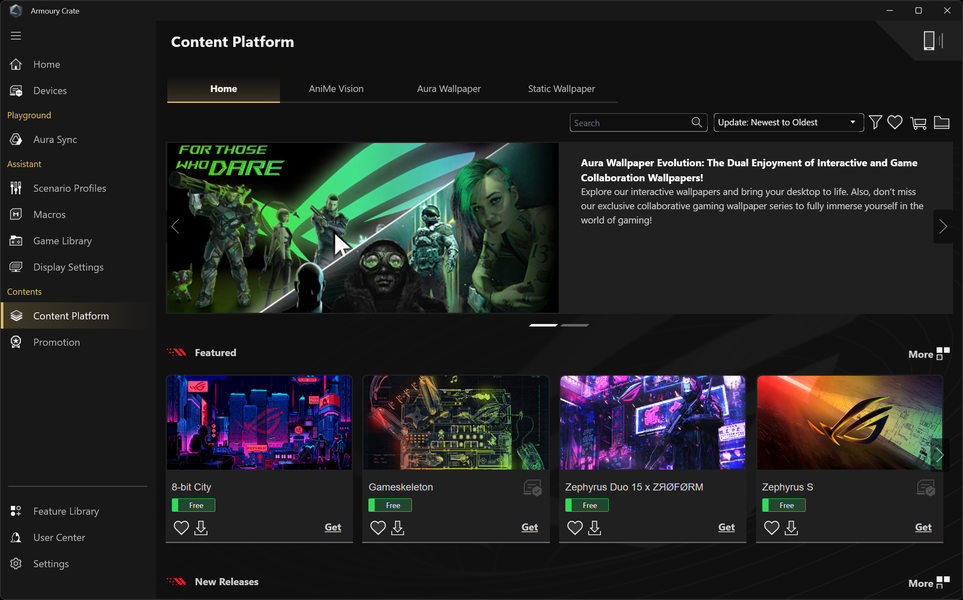Screen dimensions: 963x600
Task: Switch to the Static Wallpaper tab
Action: (561, 89)
